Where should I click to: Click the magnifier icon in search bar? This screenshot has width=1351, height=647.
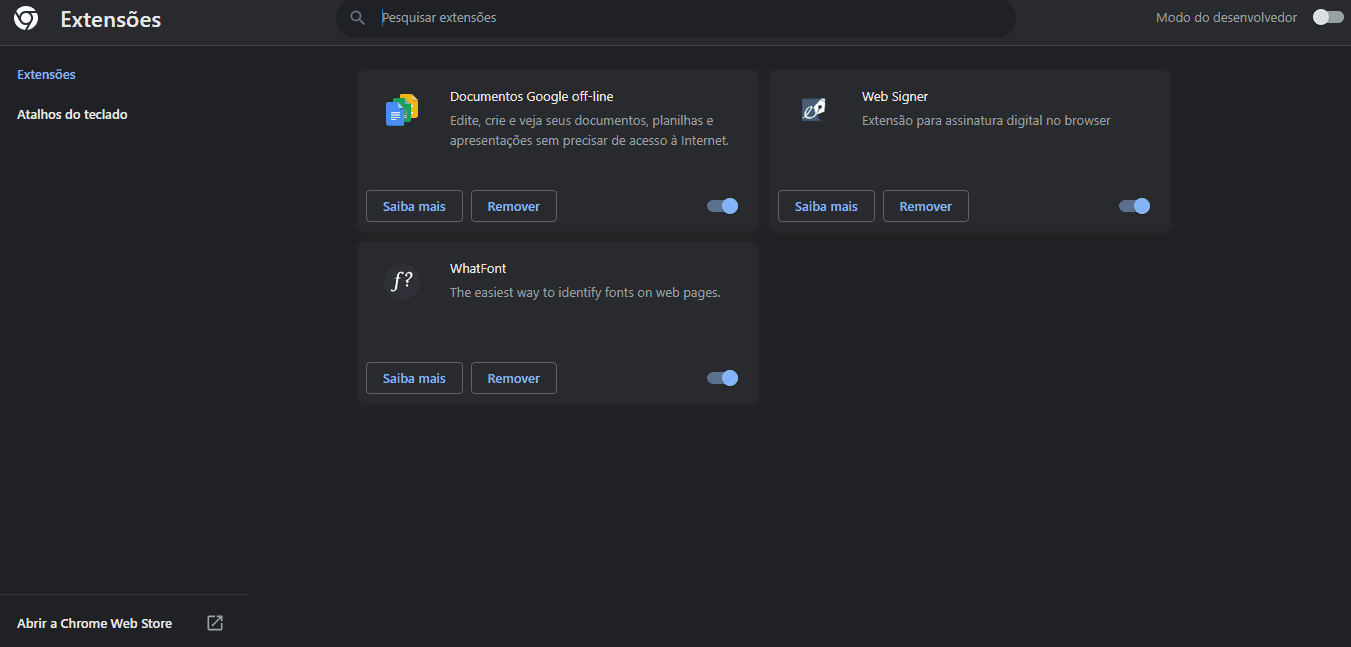(x=357, y=18)
